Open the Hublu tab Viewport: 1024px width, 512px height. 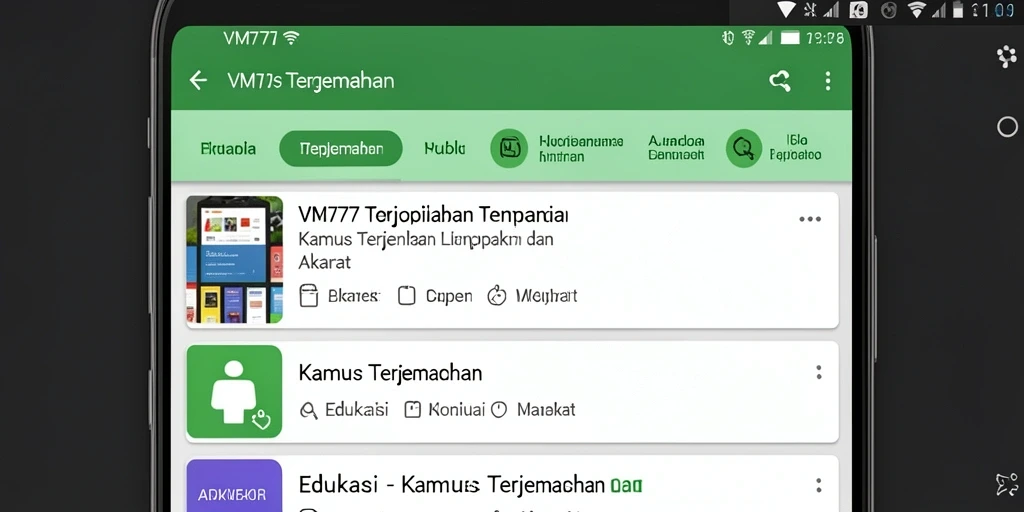445,148
